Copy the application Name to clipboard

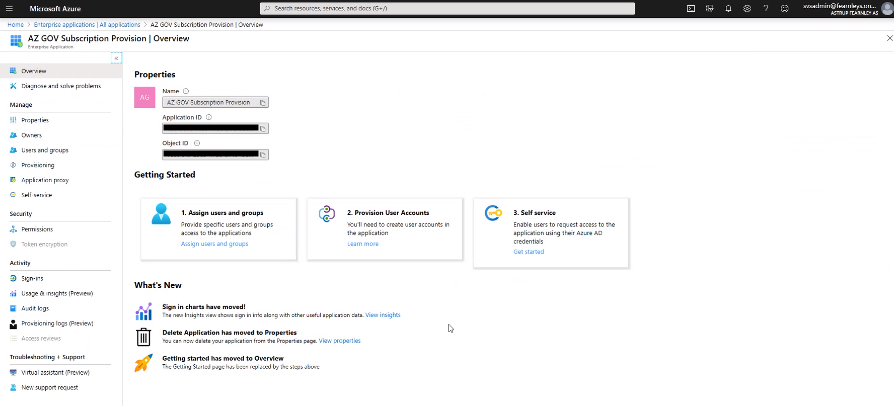tap(263, 103)
